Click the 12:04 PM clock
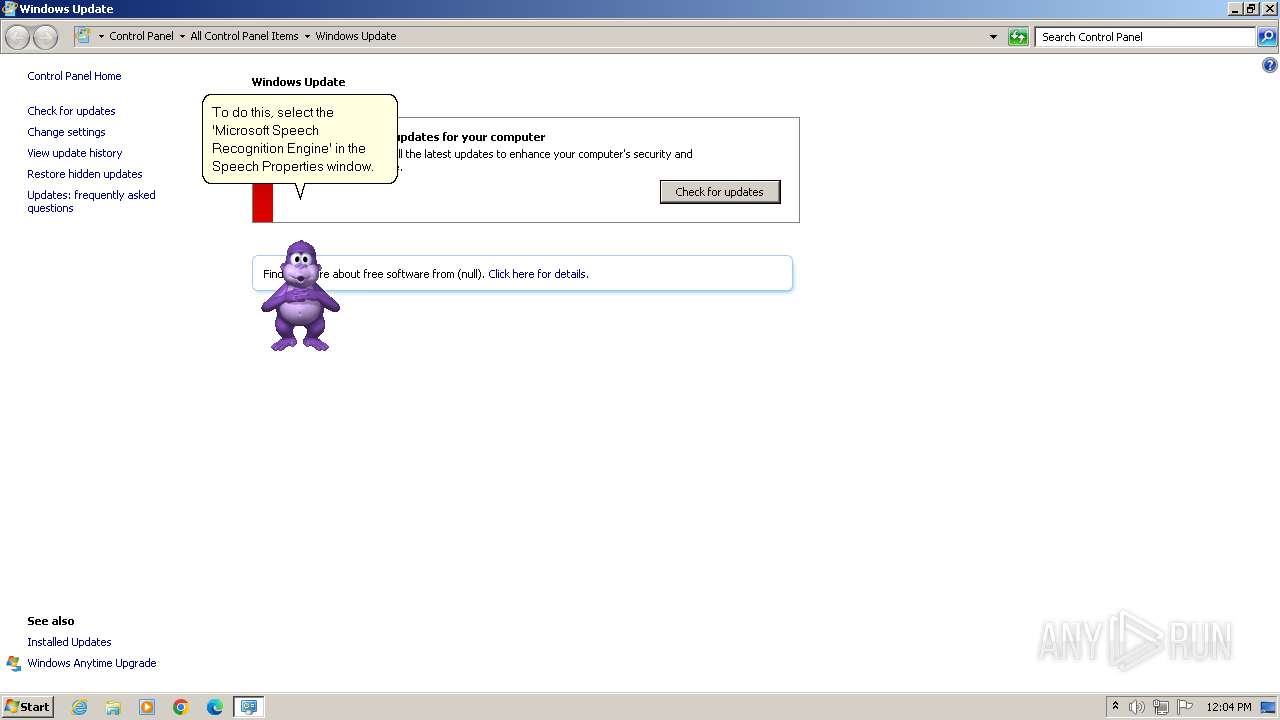 (1229, 707)
